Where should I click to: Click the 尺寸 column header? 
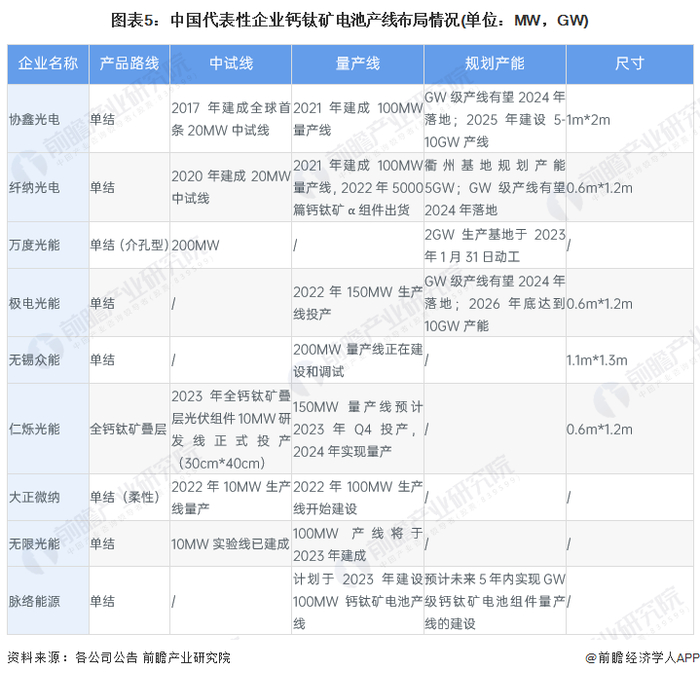click(630, 64)
